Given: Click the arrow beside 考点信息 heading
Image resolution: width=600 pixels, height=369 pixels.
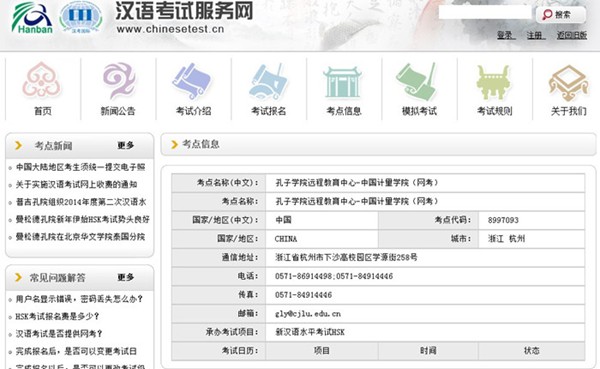Looking at the screenshot, I should click(174, 144).
